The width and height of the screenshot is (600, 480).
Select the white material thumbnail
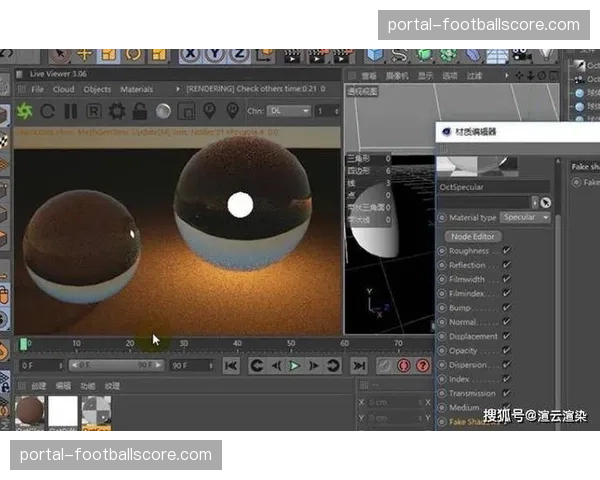point(63,411)
